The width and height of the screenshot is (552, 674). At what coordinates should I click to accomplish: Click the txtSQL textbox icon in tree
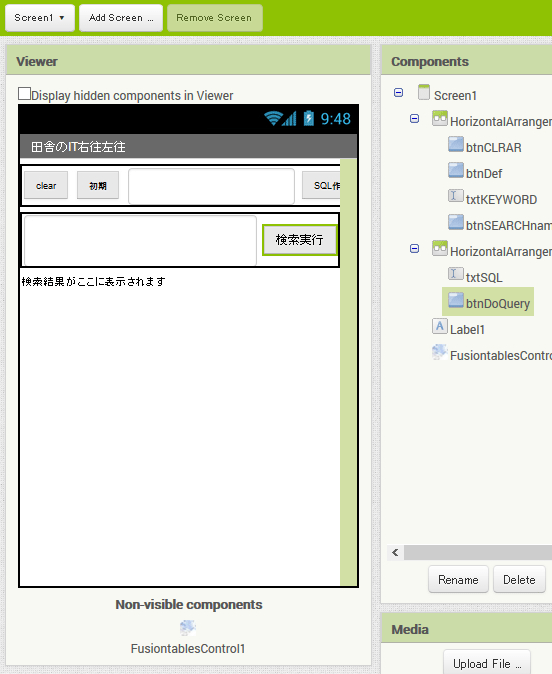pos(456,274)
